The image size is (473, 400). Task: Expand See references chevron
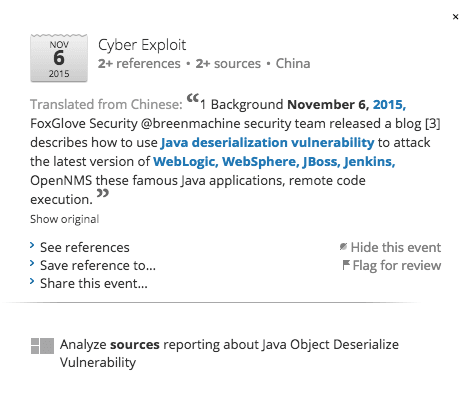click(x=32, y=245)
